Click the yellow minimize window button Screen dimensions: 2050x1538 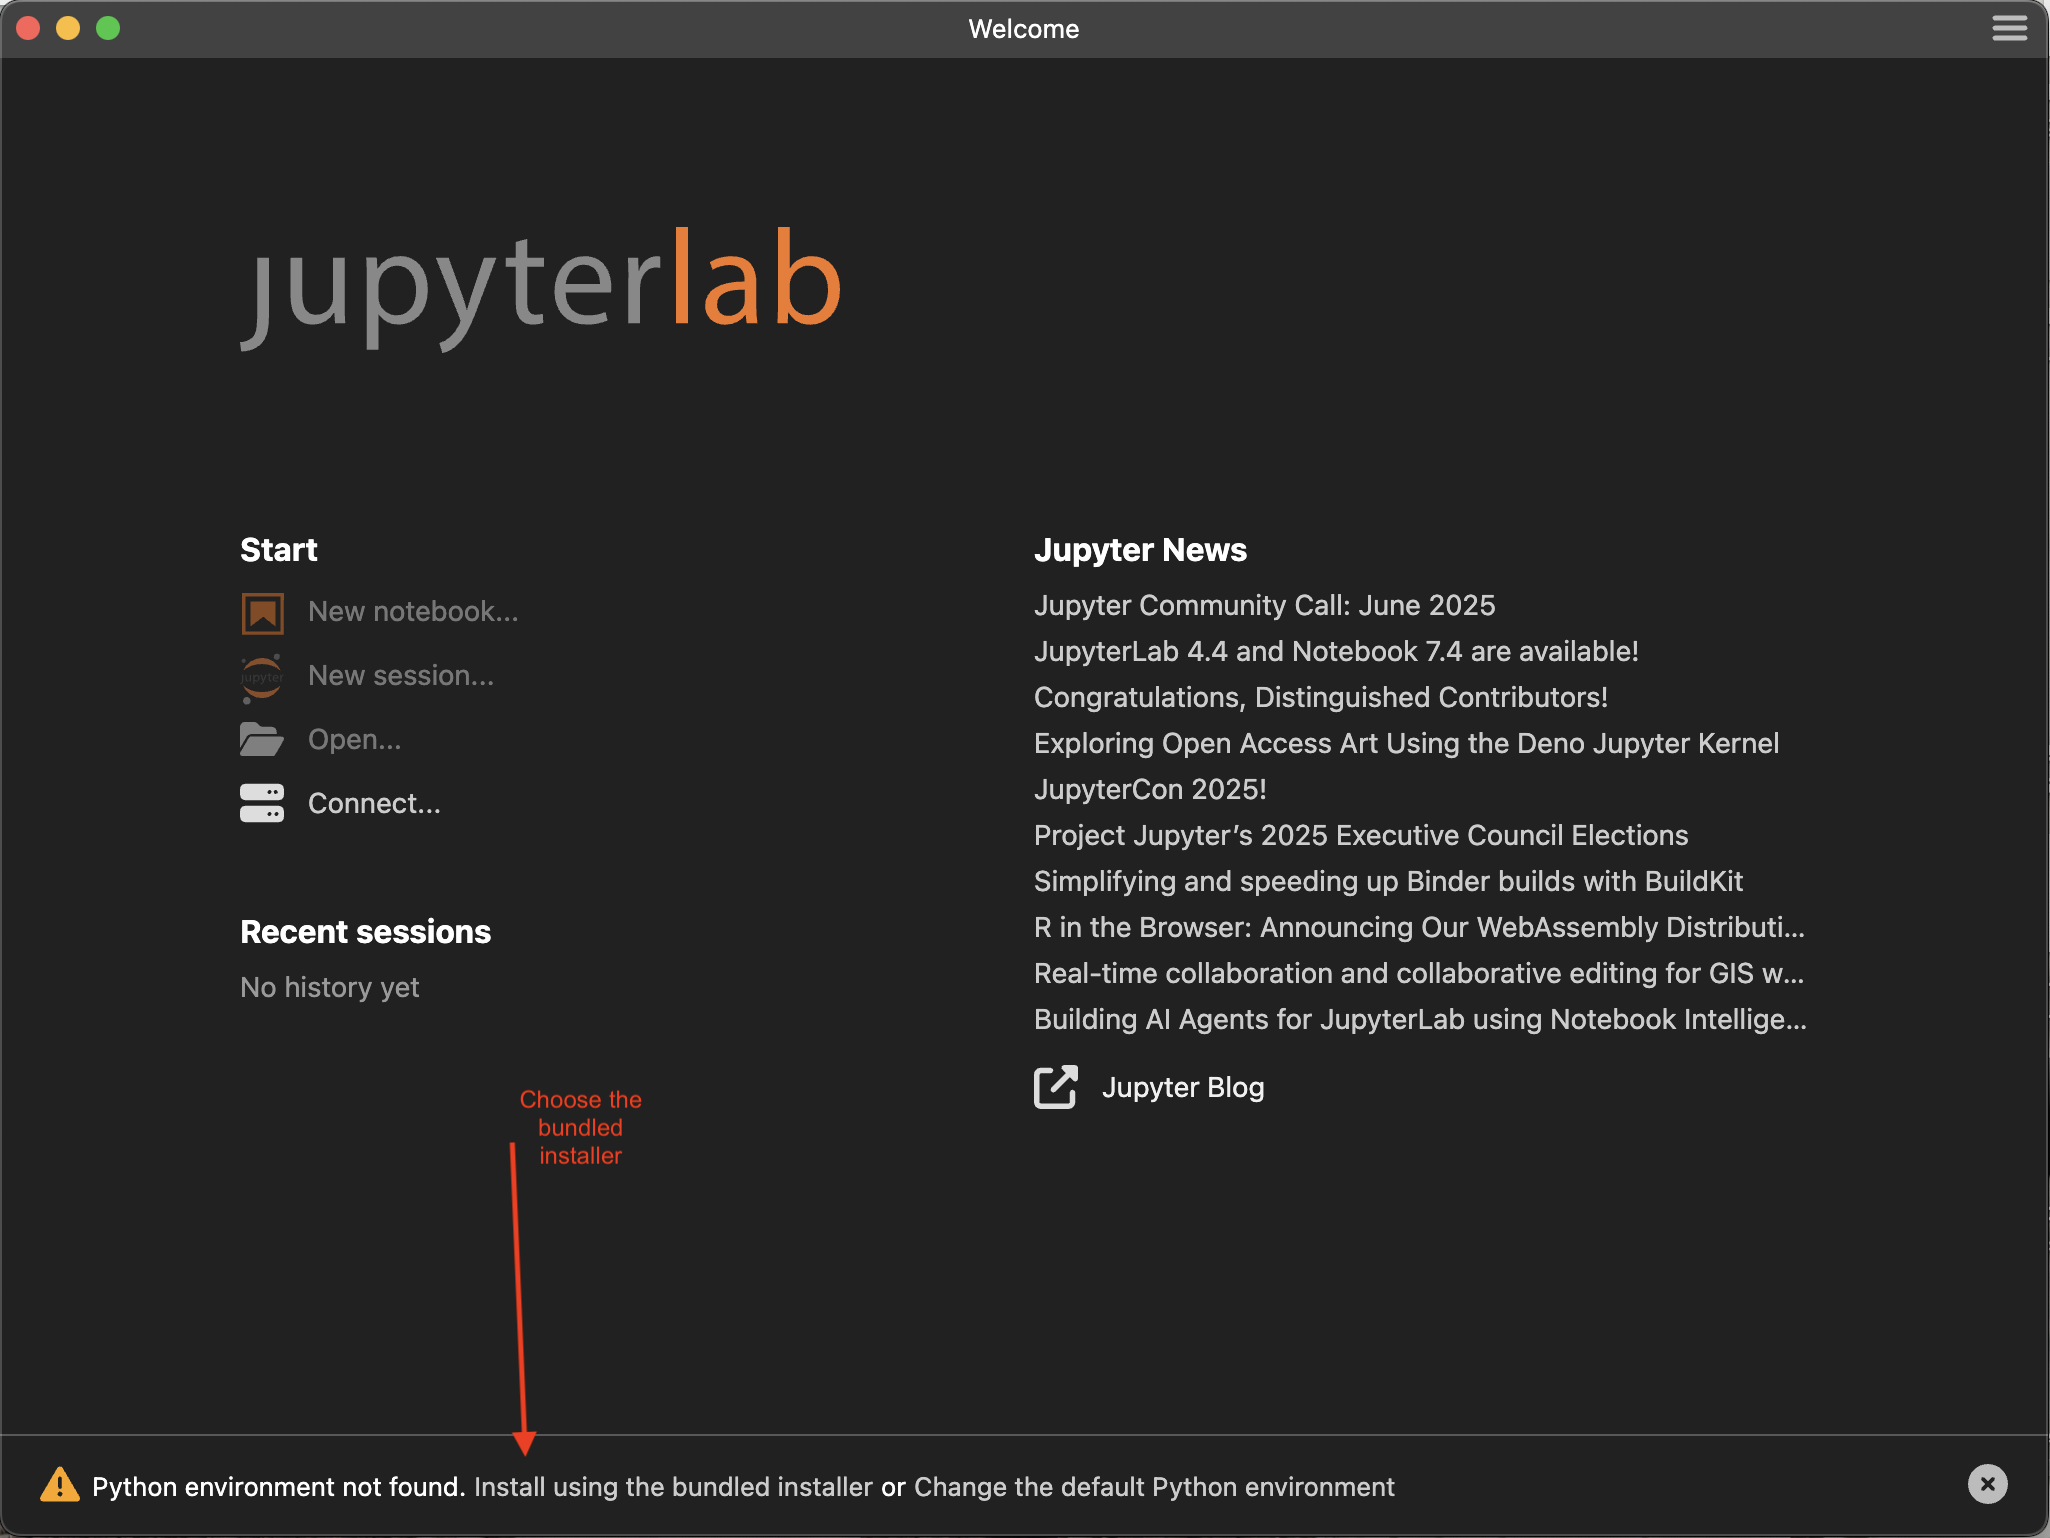click(x=68, y=28)
